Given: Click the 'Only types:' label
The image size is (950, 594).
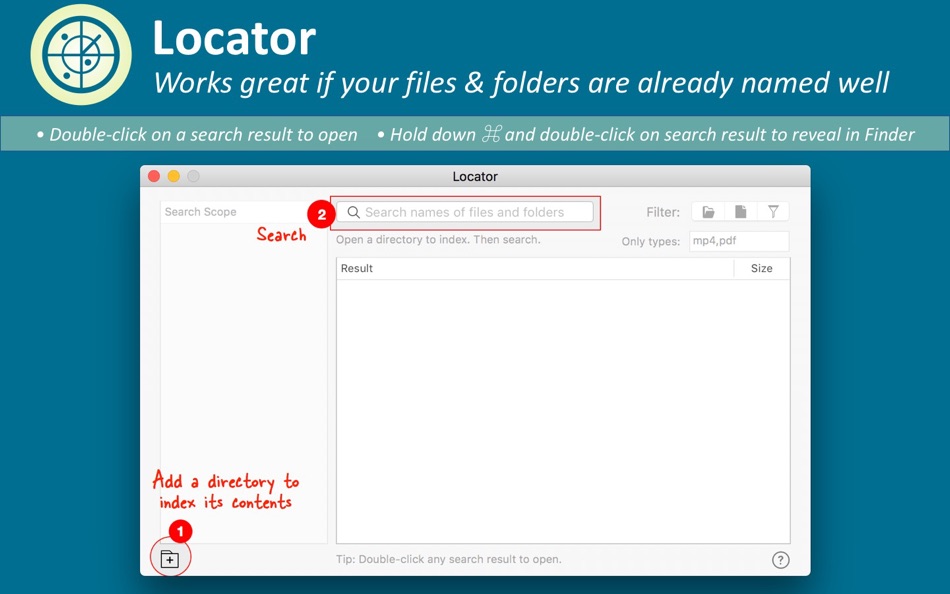Looking at the screenshot, I should (x=651, y=241).
